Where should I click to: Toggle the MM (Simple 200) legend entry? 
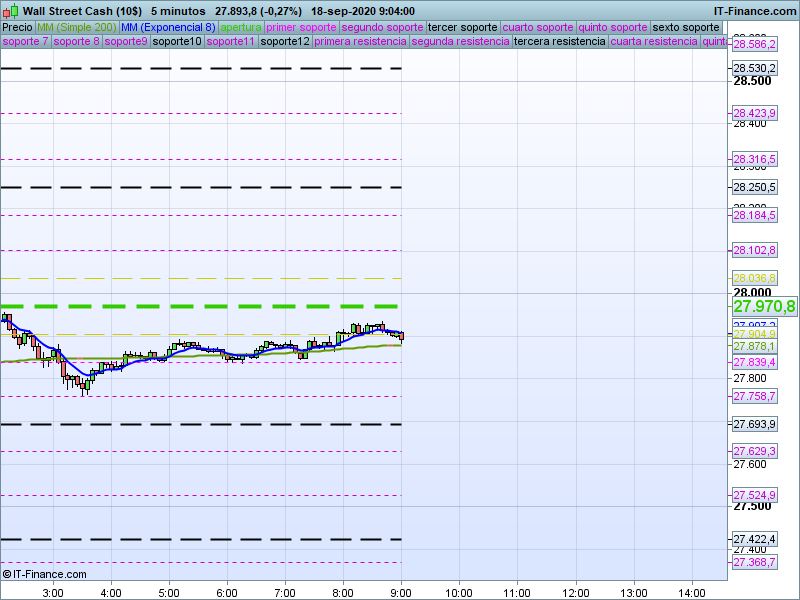pyautogui.click(x=76, y=27)
